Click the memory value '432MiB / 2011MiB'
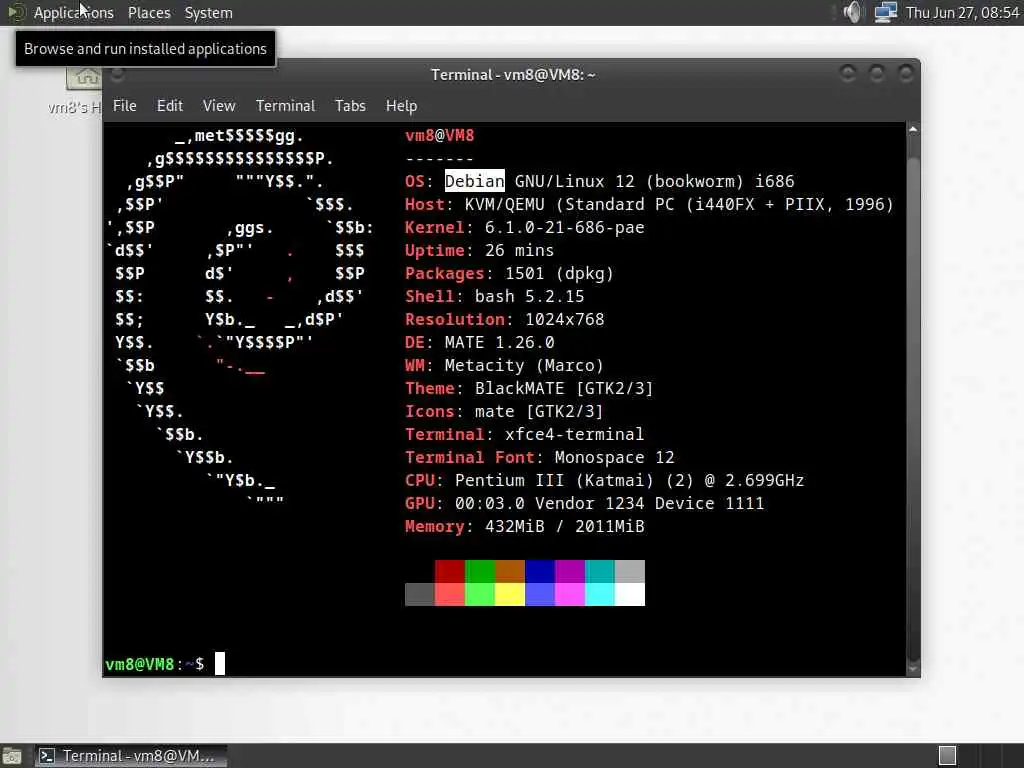 (x=564, y=526)
